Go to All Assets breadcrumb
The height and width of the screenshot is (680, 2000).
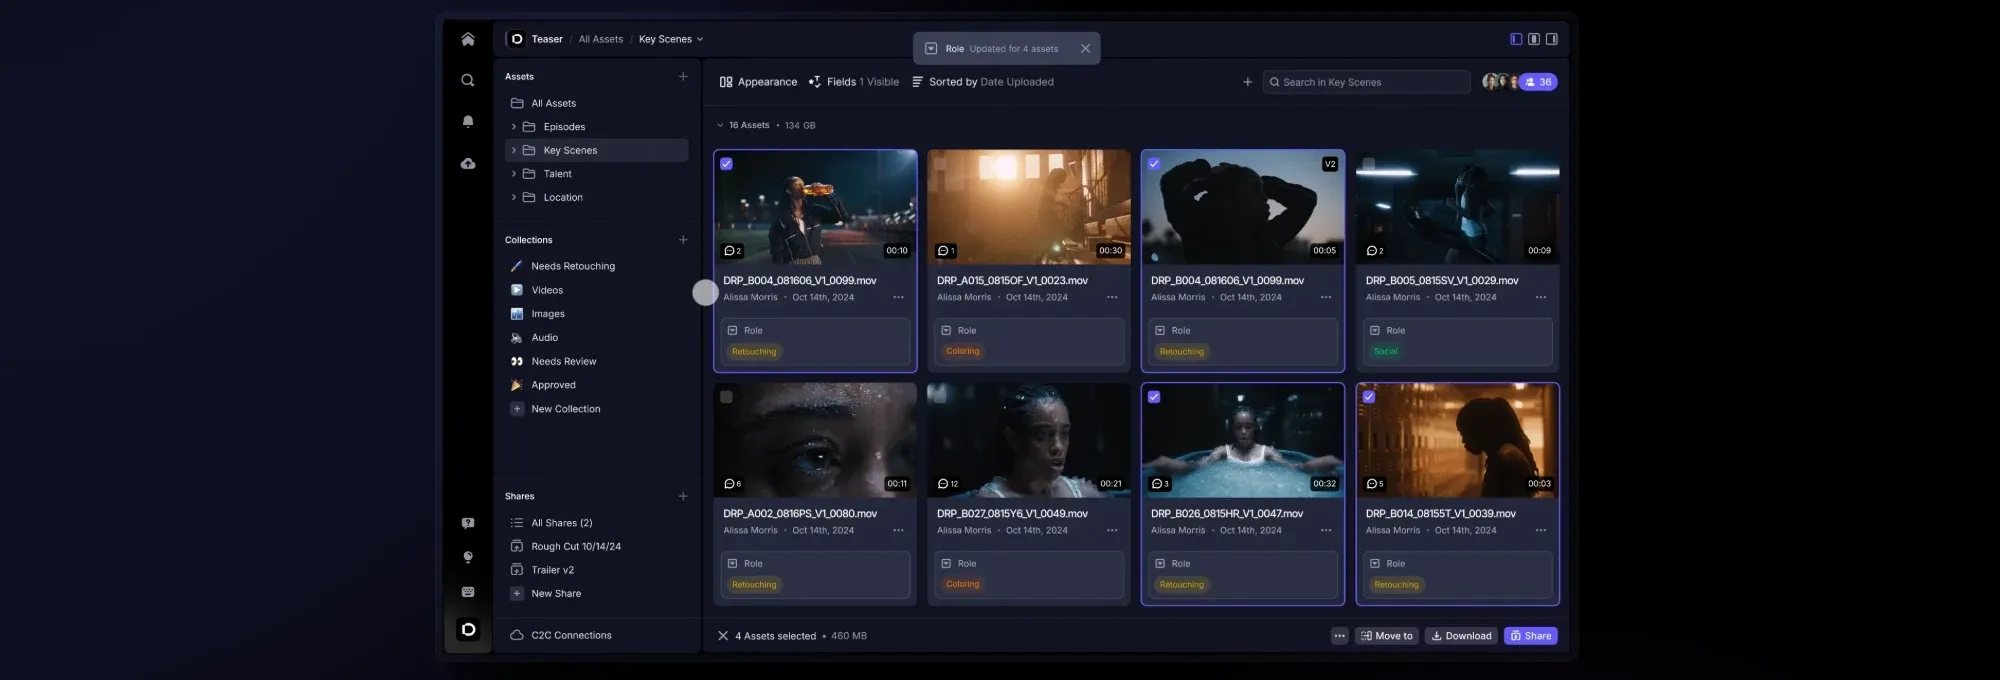click(x=600, y=39)
